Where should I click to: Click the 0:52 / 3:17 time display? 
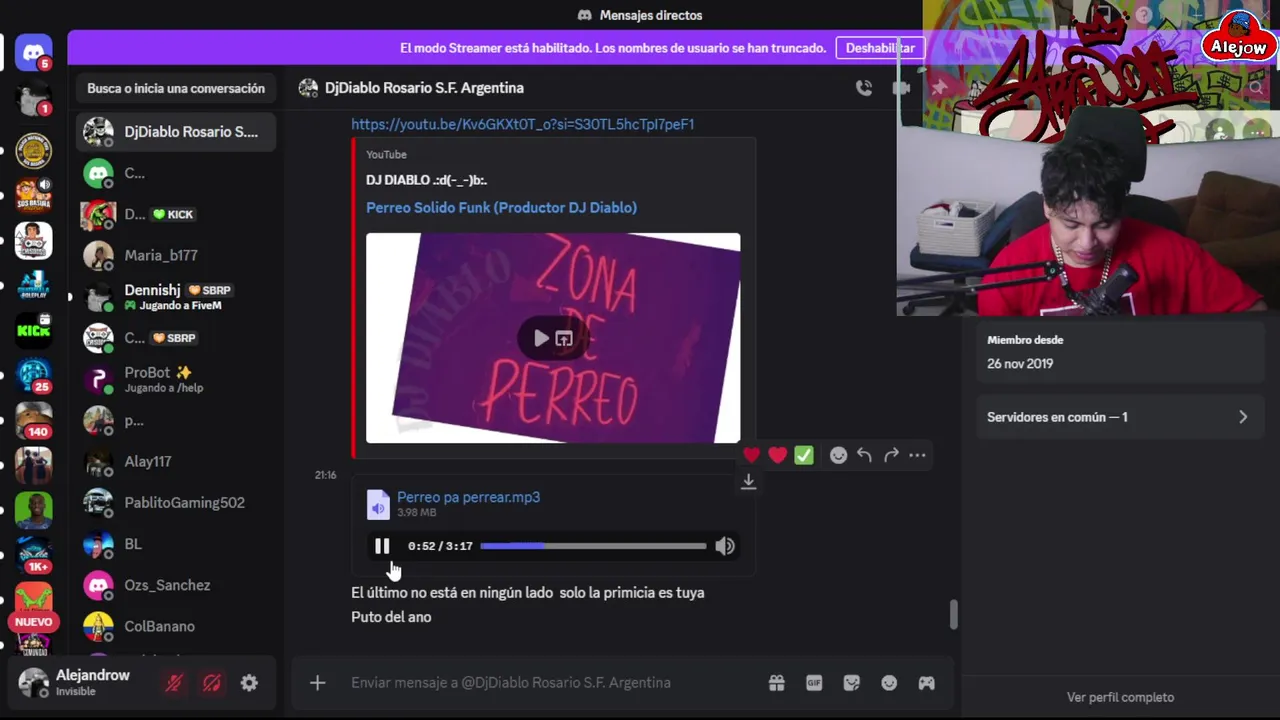(x=440, y=546)
